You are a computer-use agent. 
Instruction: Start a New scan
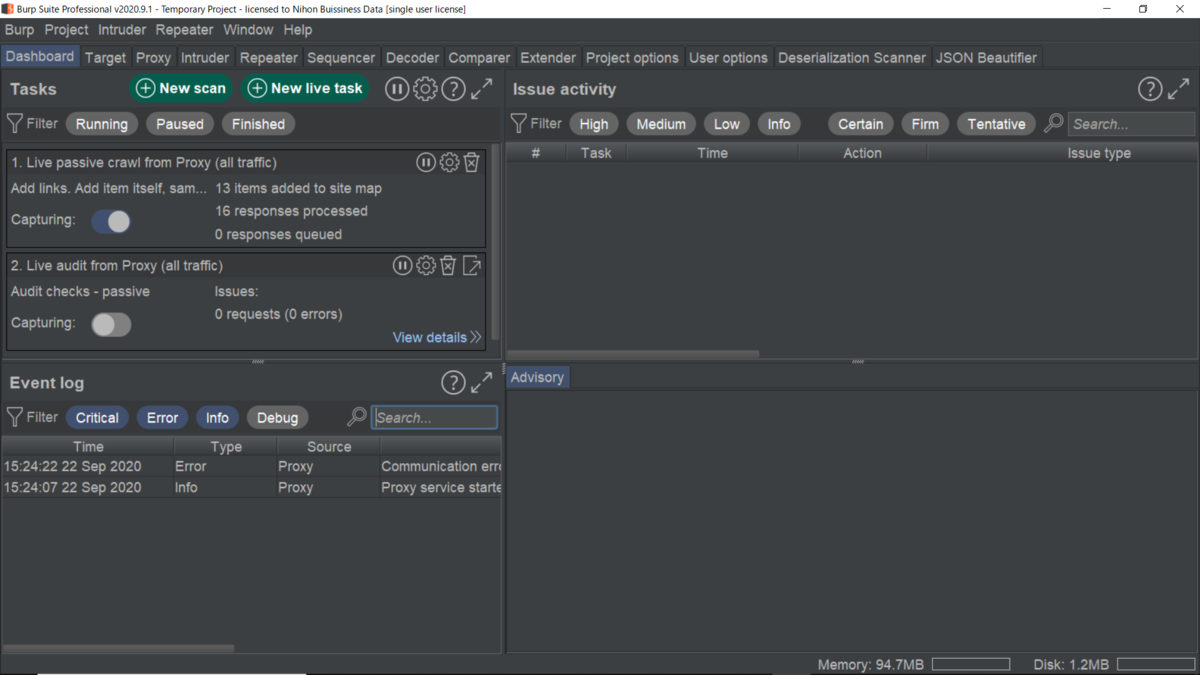(181, 88)
